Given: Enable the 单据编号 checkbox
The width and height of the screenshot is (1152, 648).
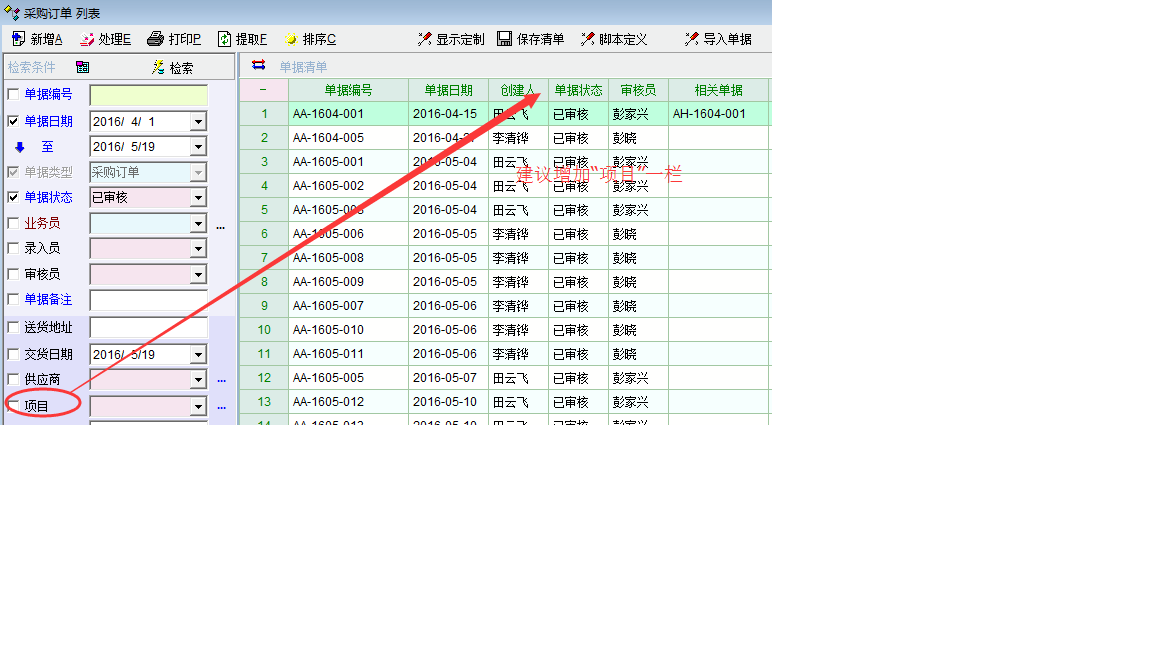Looking at the screenshot, I should coord(13,95).
